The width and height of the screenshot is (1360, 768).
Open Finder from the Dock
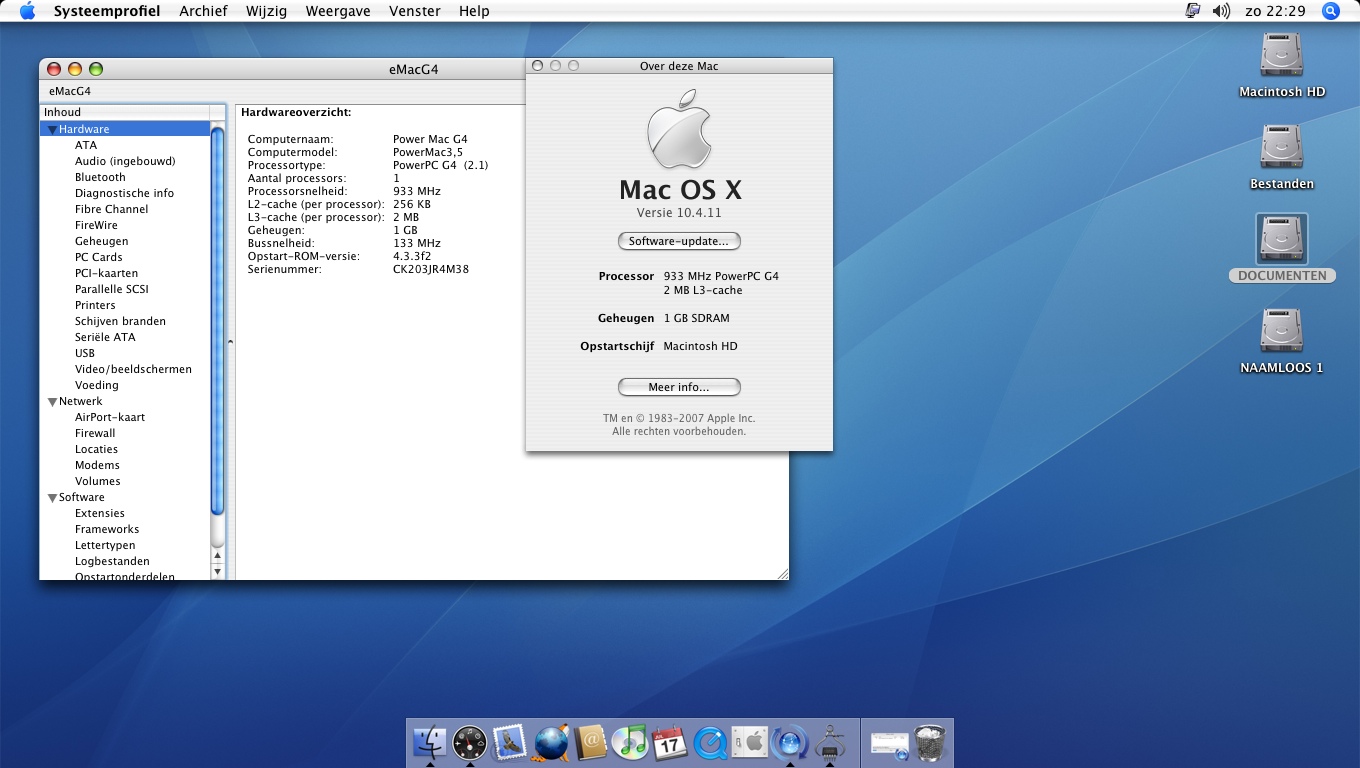[429, 743]
